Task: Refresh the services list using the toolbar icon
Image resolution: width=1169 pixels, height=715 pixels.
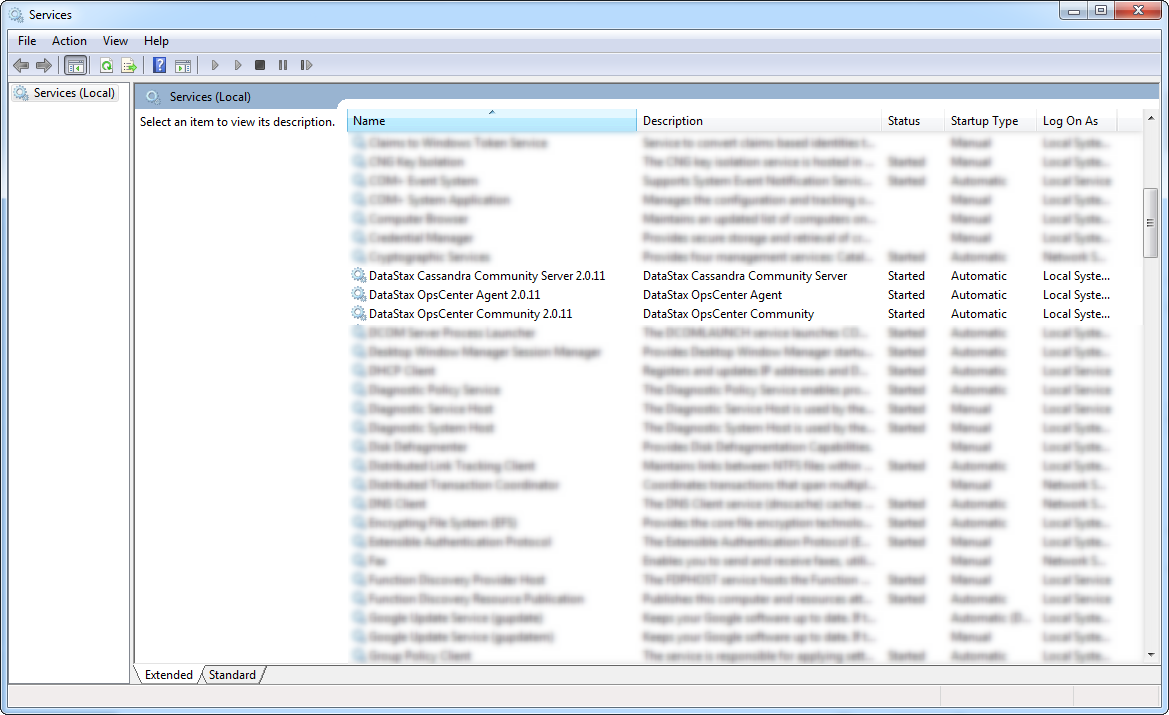Action: pyautogui.click(x=107, y=66)
